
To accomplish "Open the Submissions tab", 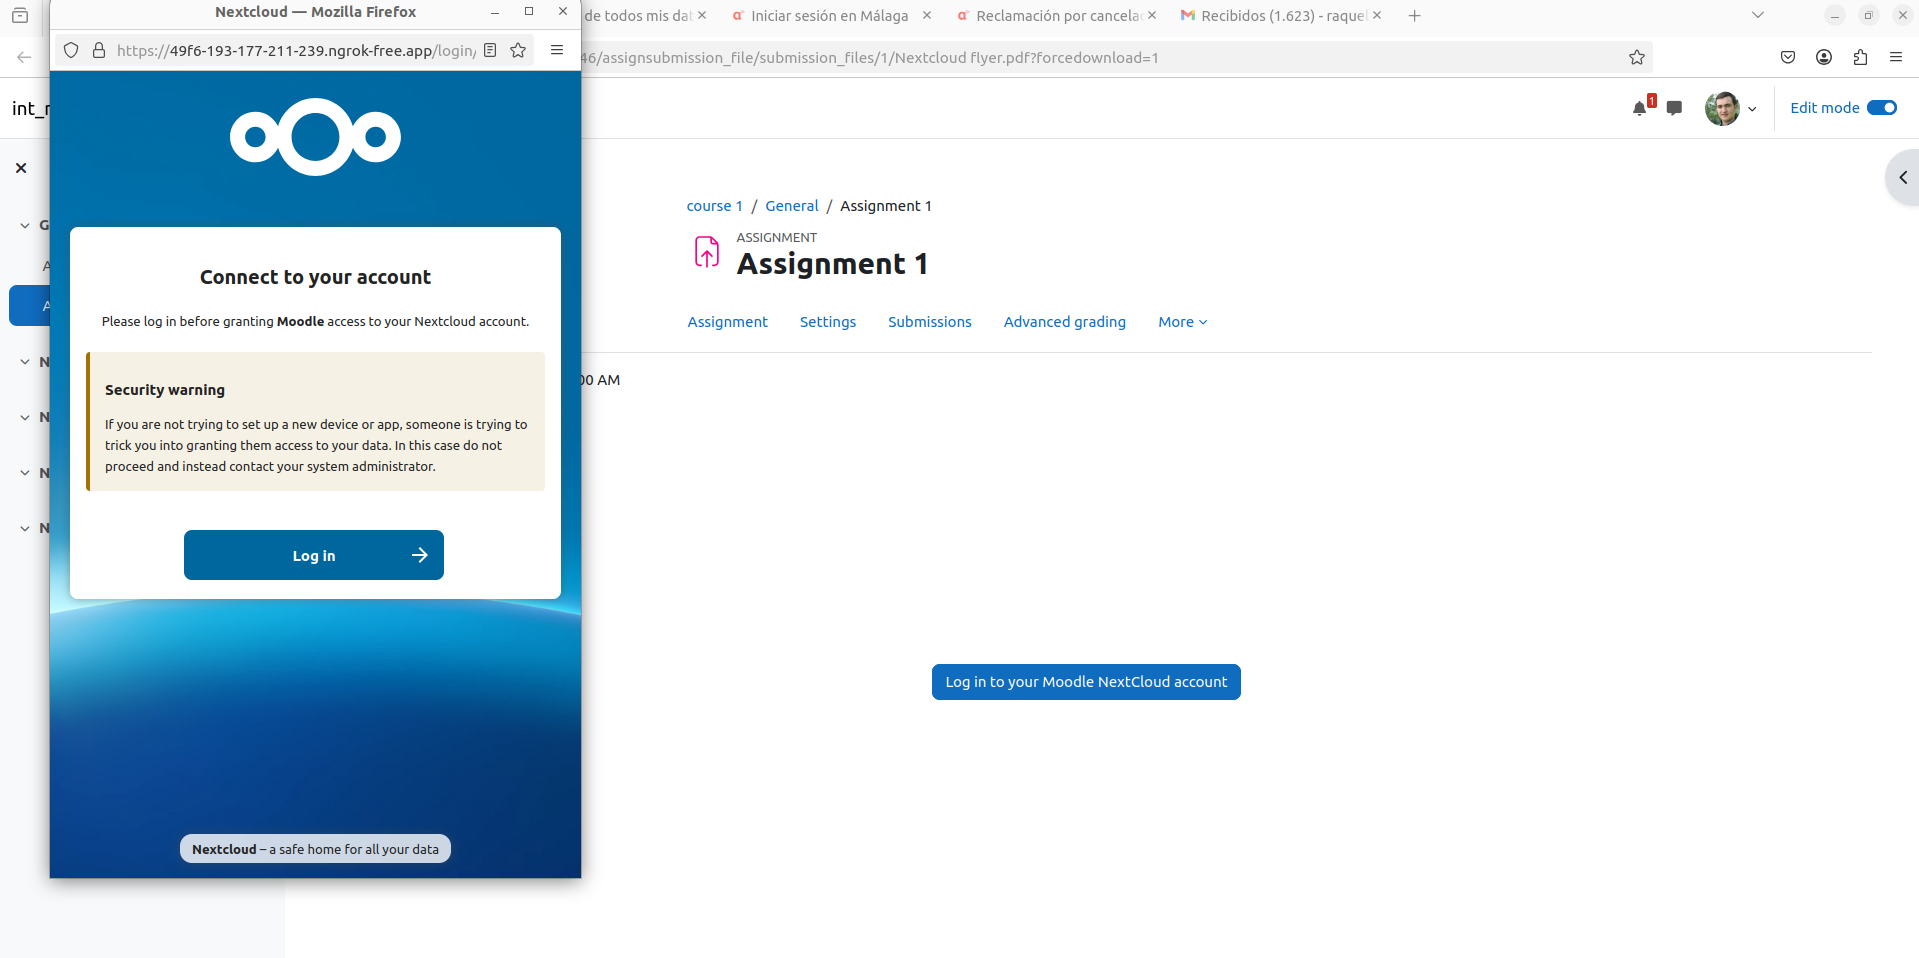I will (930, 322).
